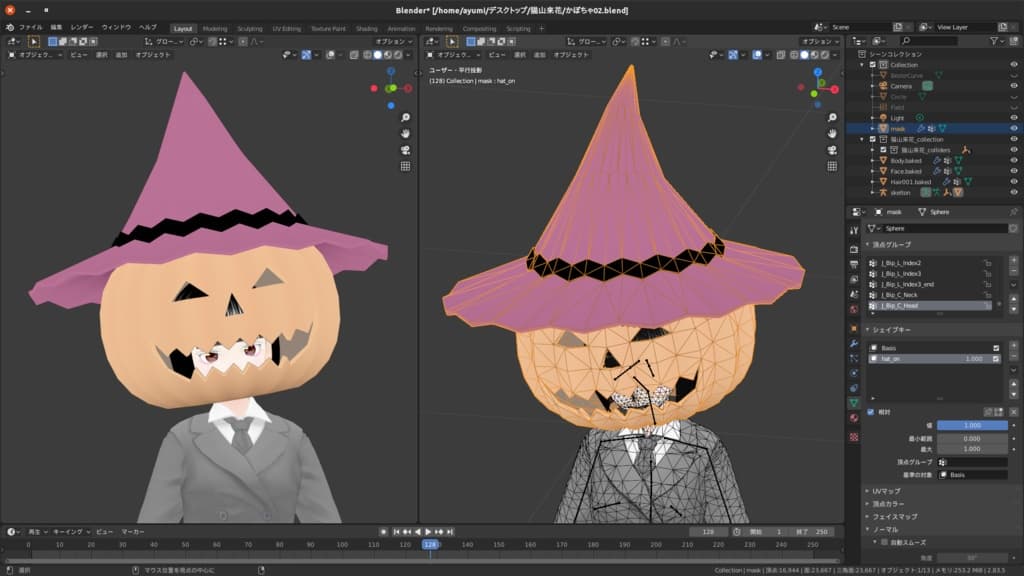Image resolution: width=1024 pixels, height=576 pixels.
Task: Open the Material properties tab icon
Action: pos(853,417)
